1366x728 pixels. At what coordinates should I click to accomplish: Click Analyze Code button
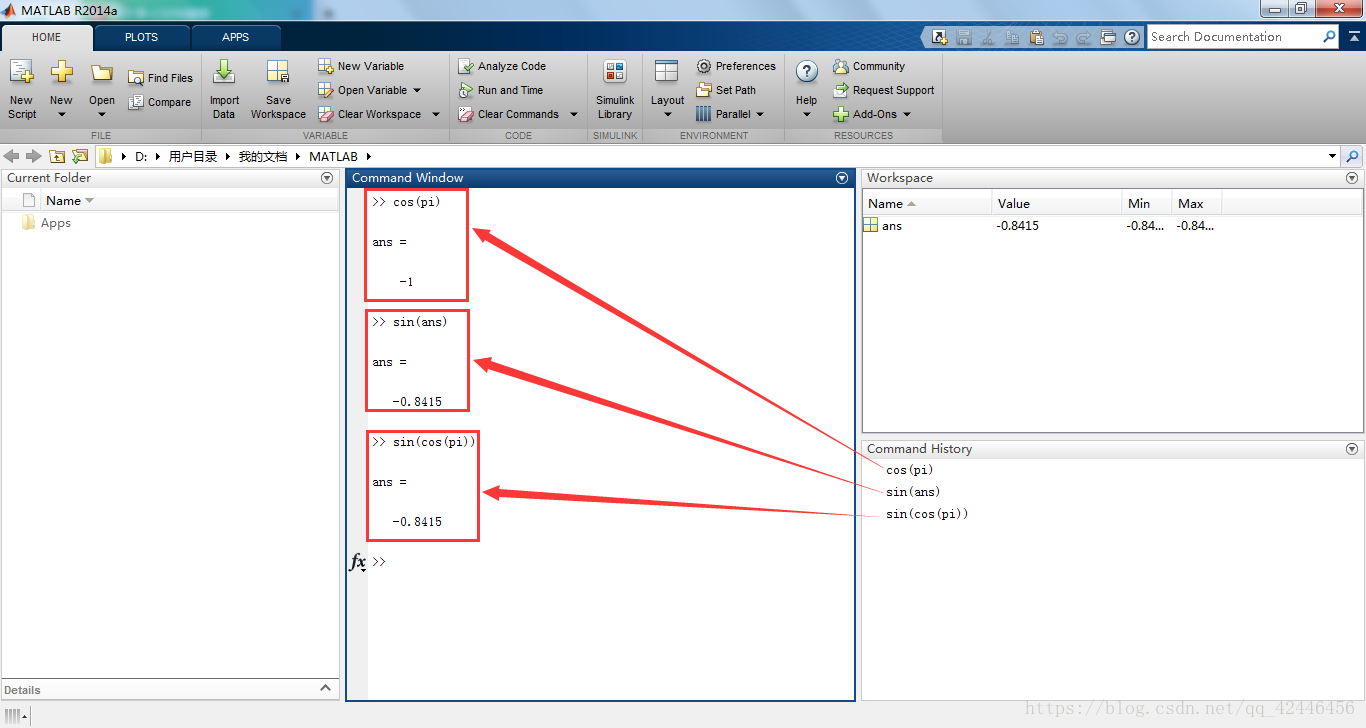[502, 66]
